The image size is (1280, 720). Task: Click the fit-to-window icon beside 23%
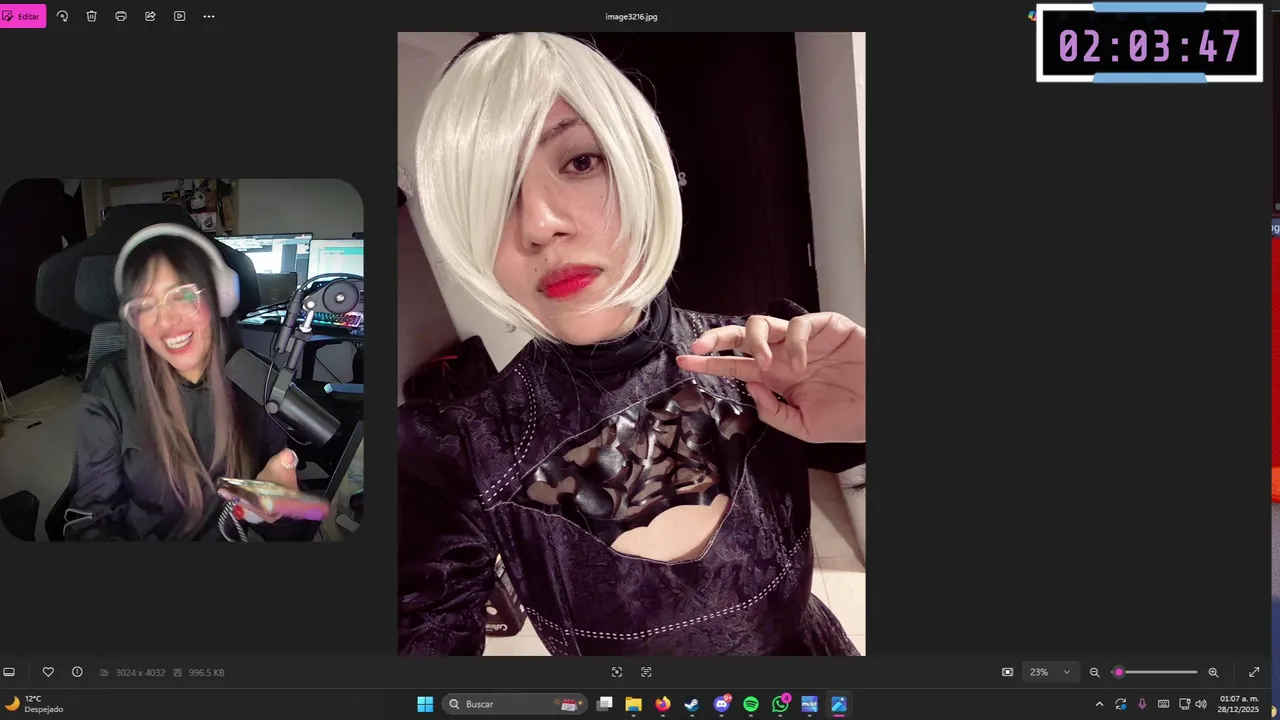[x=1007, y=672]
